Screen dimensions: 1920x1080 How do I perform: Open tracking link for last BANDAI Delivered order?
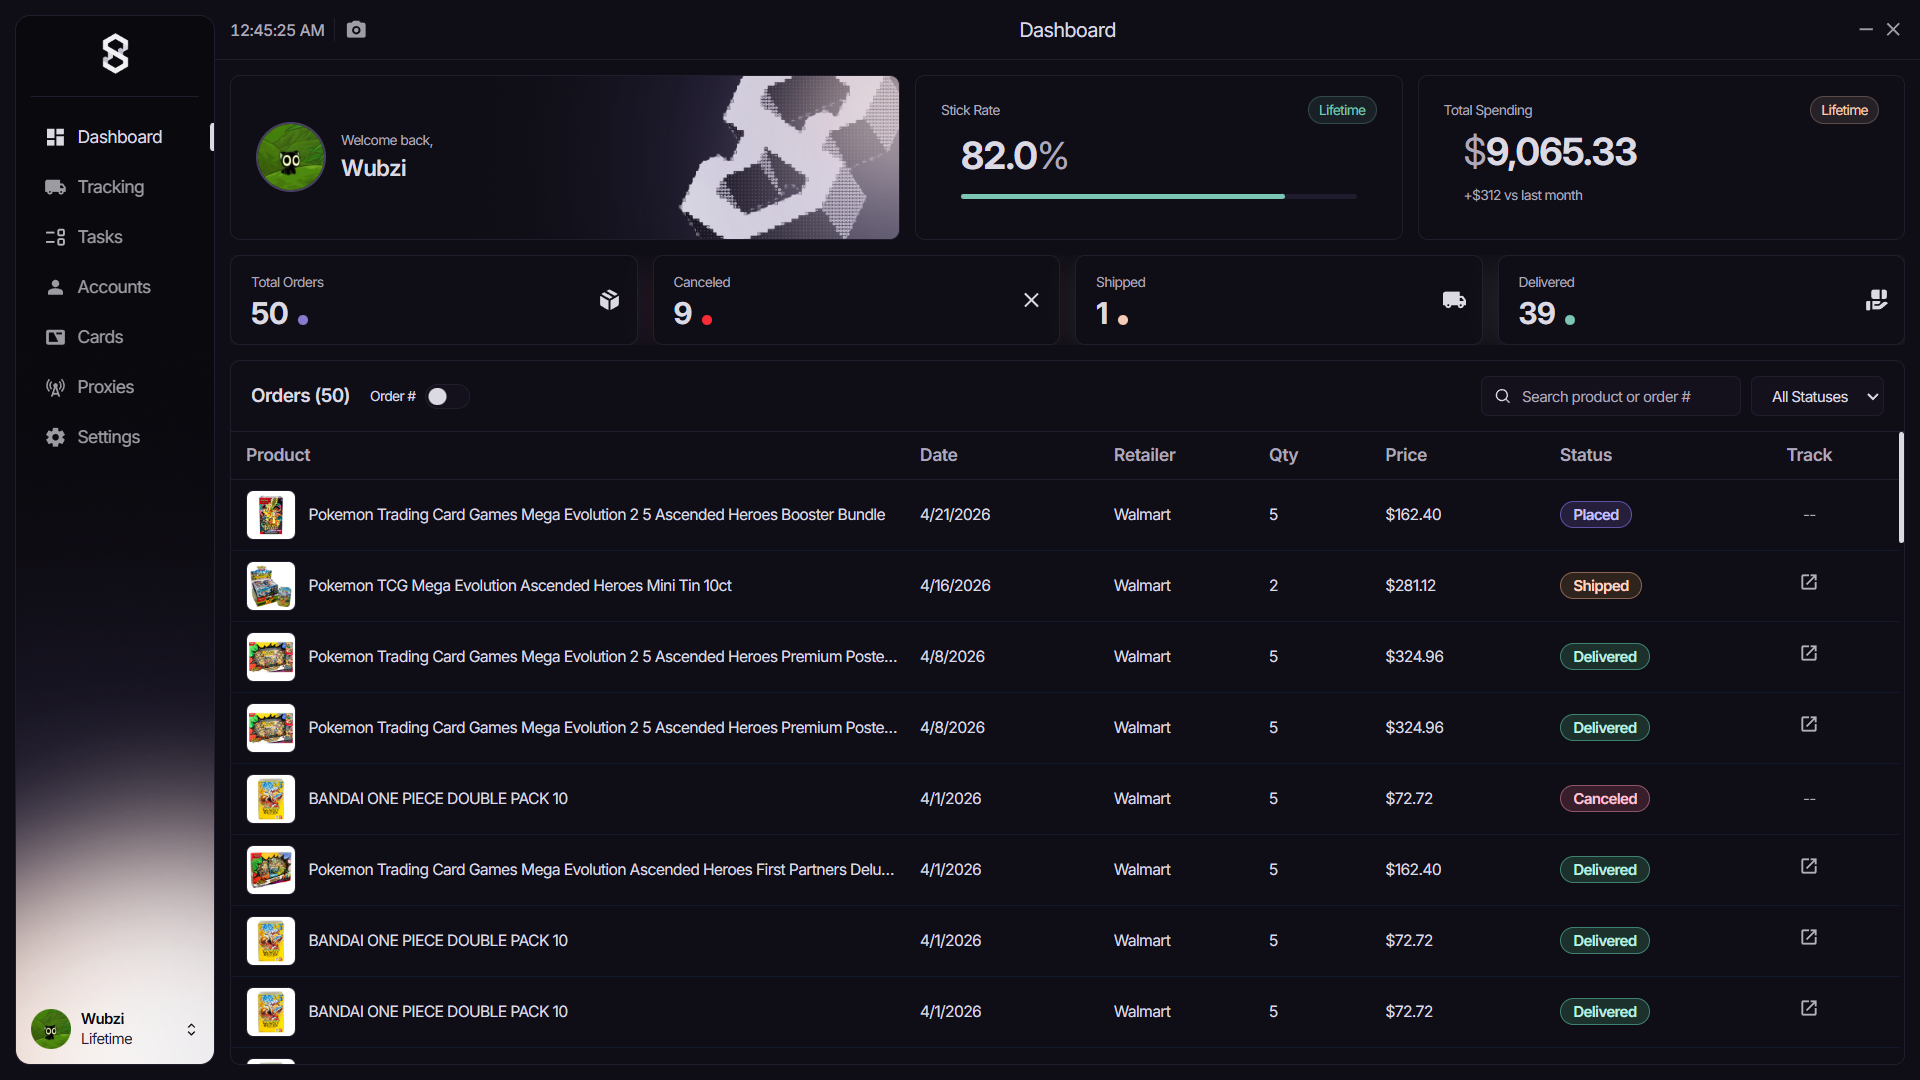[x=1809, y=1008]
